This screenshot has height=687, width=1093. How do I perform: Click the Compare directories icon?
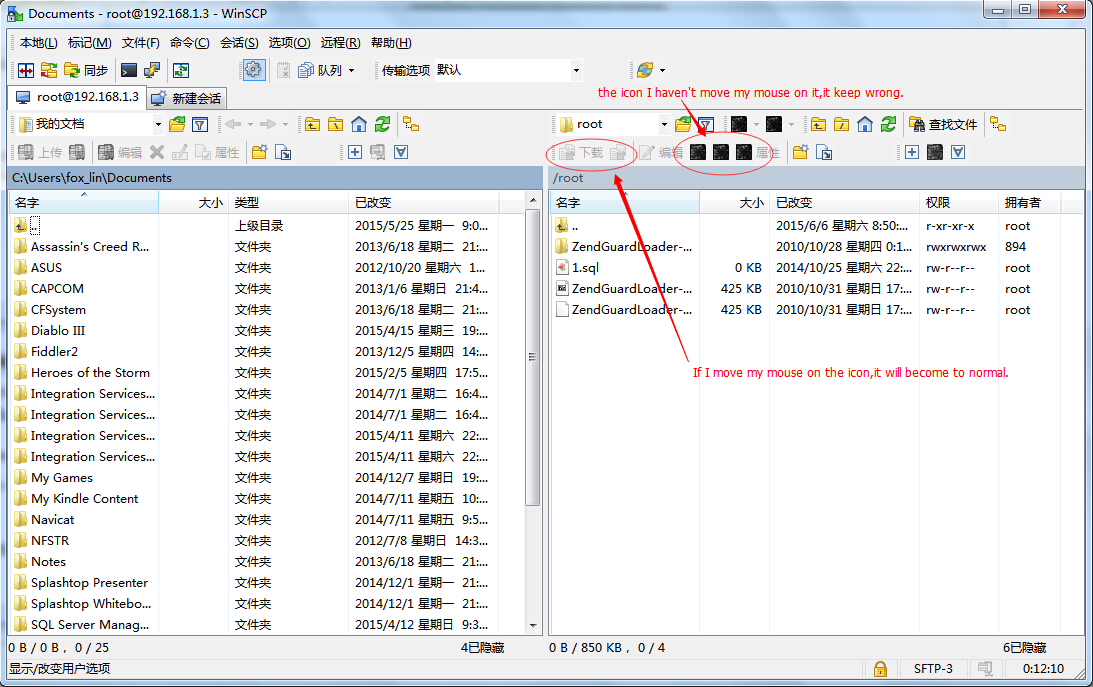coord(26,70)
